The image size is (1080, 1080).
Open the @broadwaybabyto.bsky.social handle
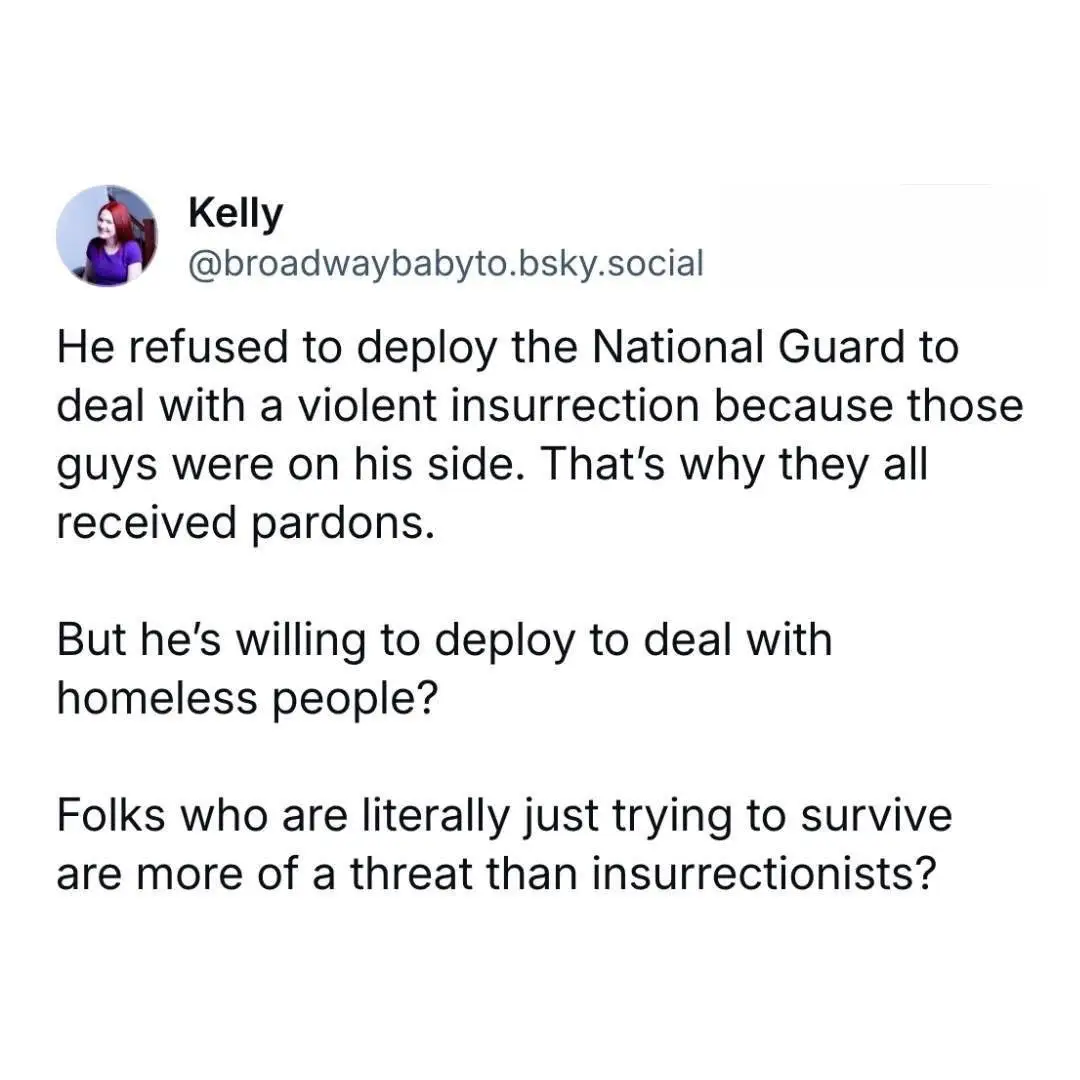[446, 263]
